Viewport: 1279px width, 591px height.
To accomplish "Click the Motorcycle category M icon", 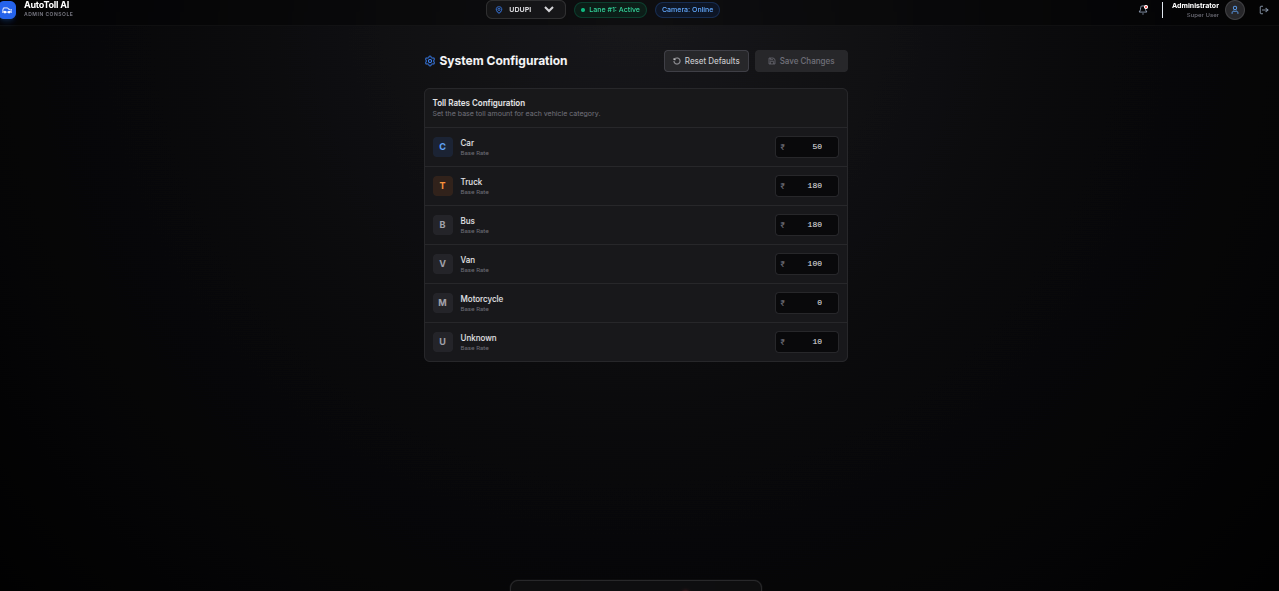I will tap(443, 303).
